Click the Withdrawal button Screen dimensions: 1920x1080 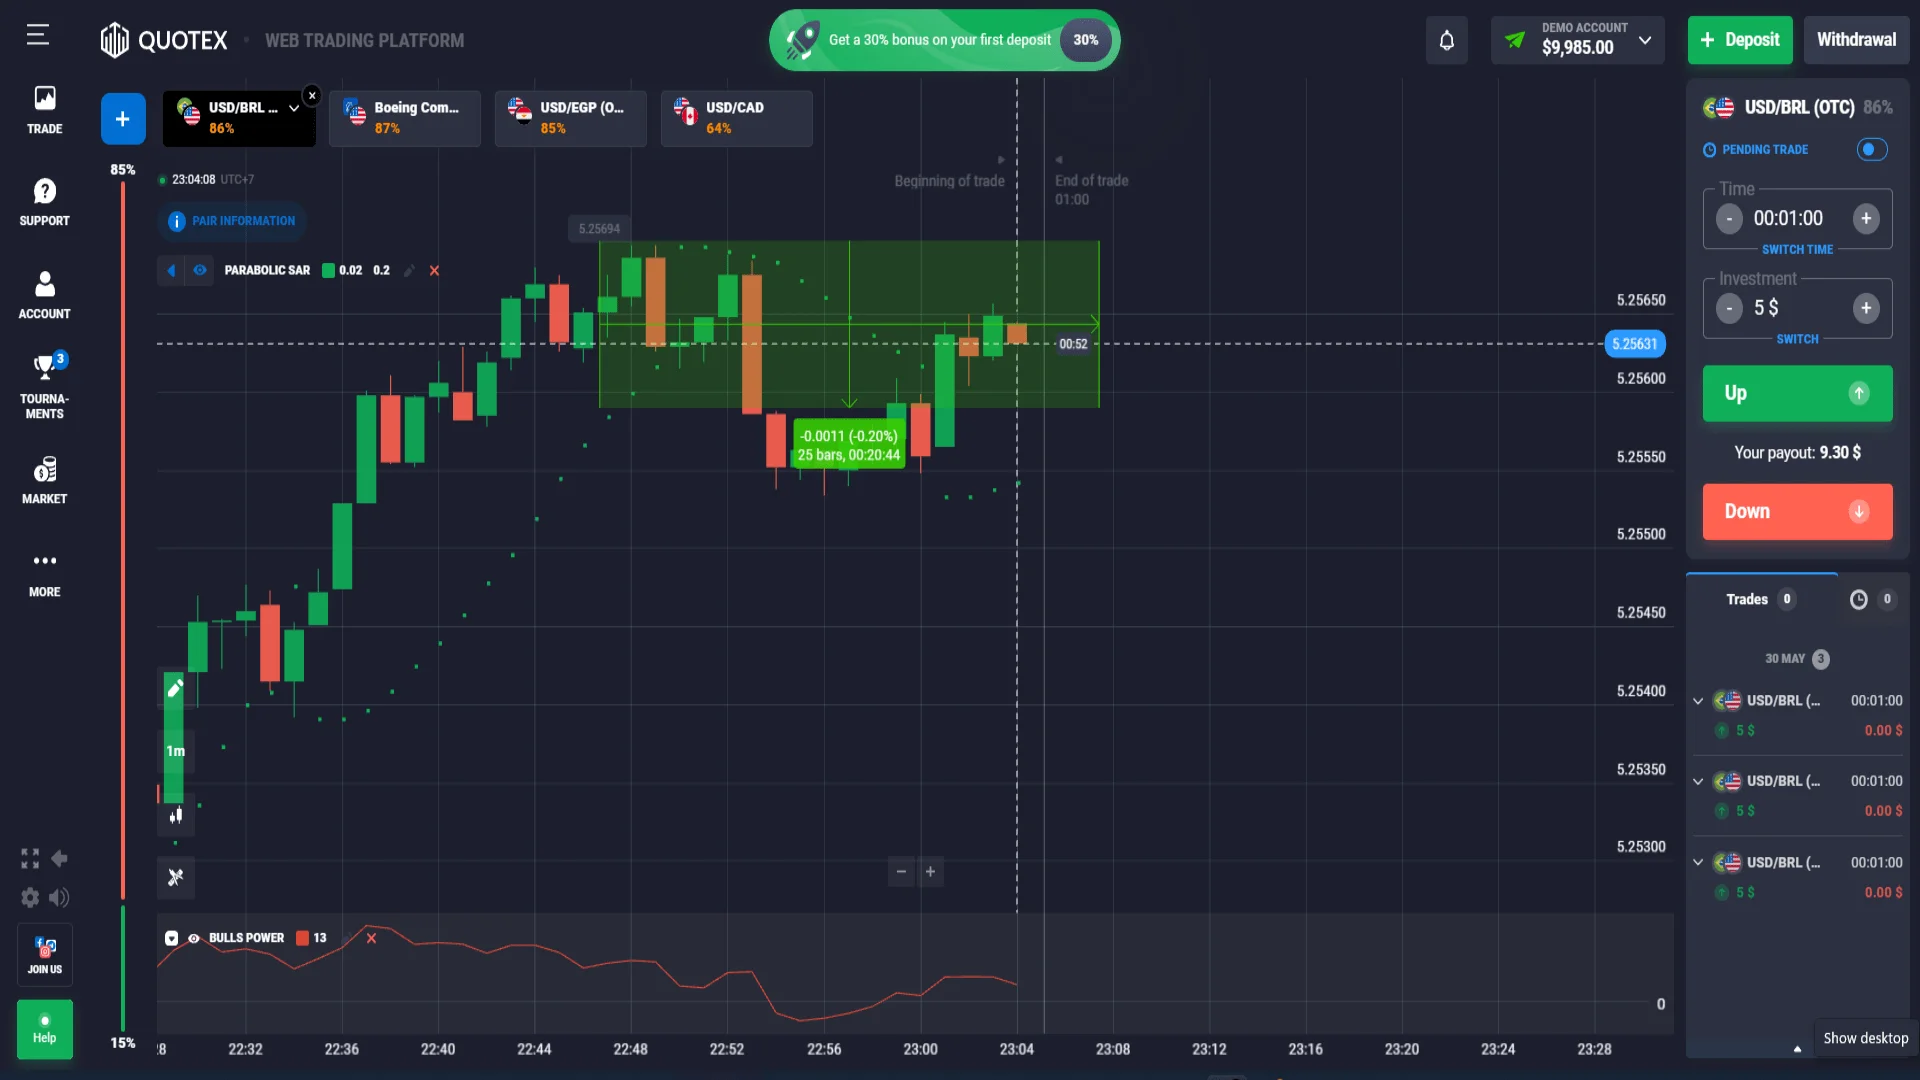[1856, 40]
